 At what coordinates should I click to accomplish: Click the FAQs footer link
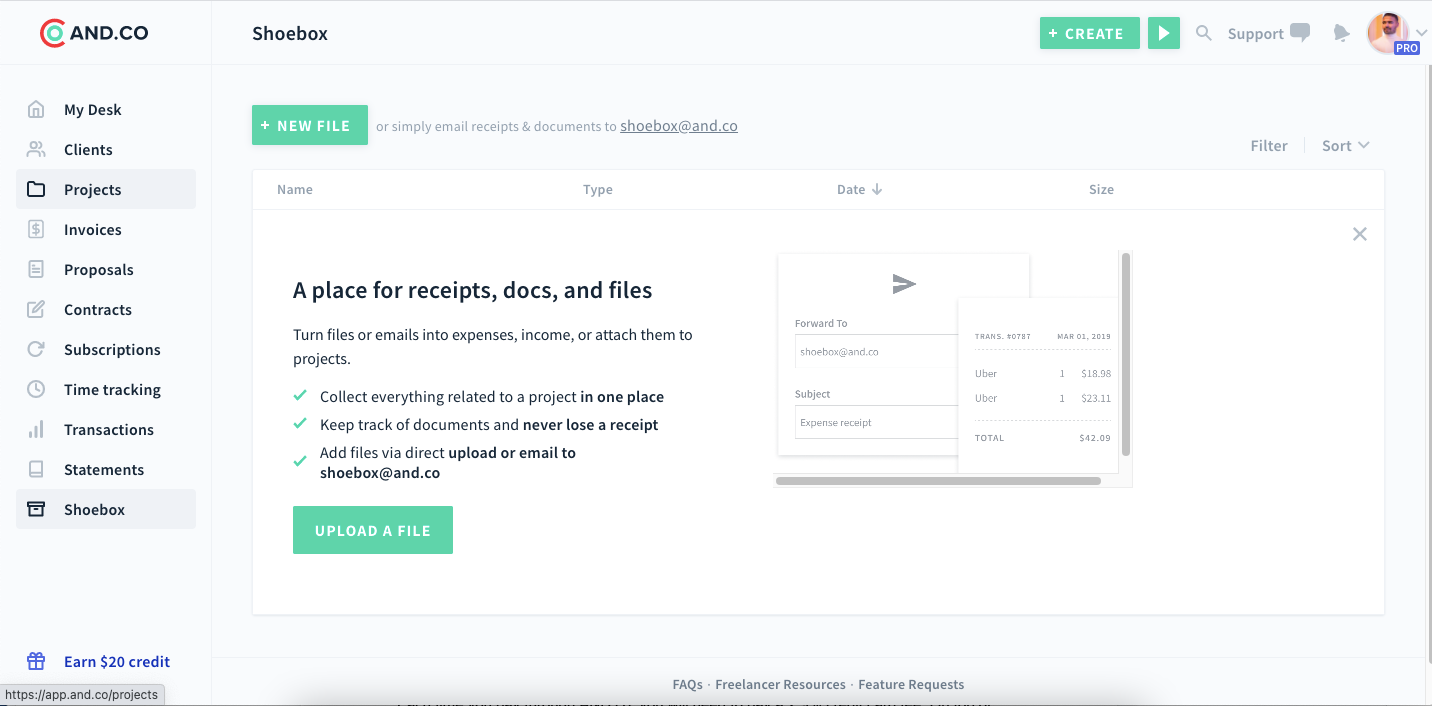click(x=687, y=684)
